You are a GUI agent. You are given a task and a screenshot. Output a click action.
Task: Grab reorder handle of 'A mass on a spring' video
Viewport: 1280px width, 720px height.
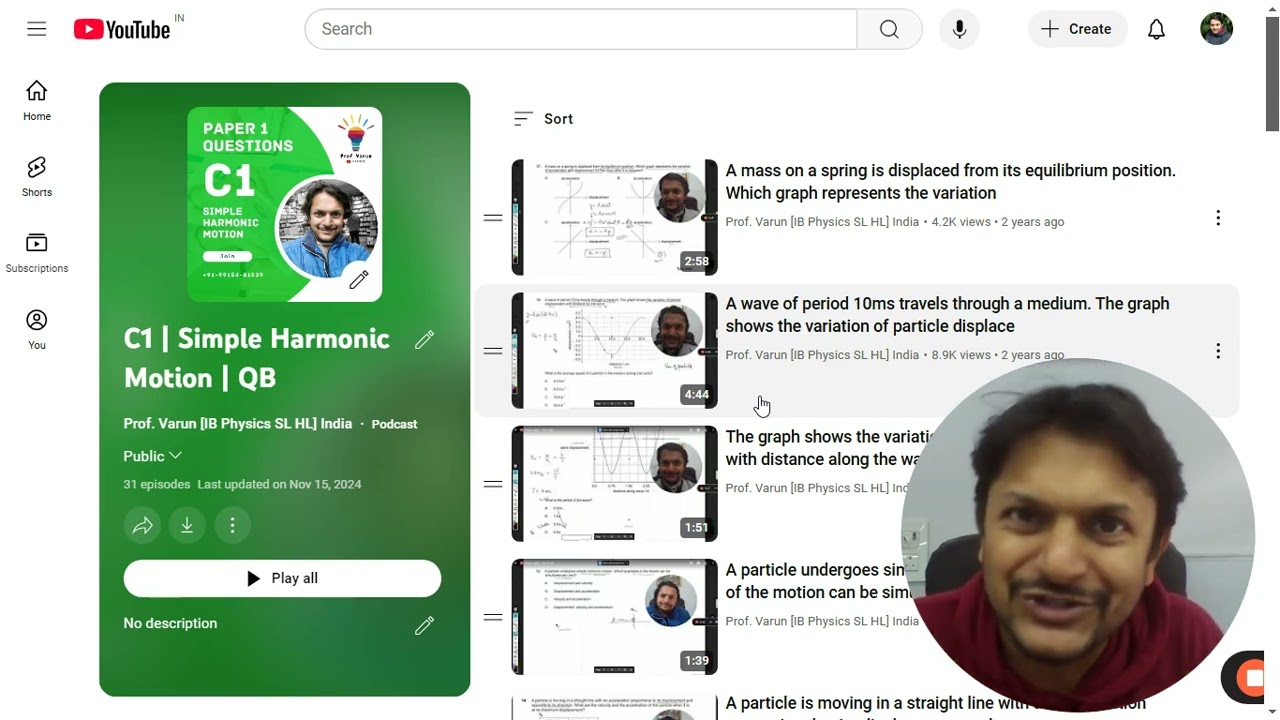tap(493, 218)
